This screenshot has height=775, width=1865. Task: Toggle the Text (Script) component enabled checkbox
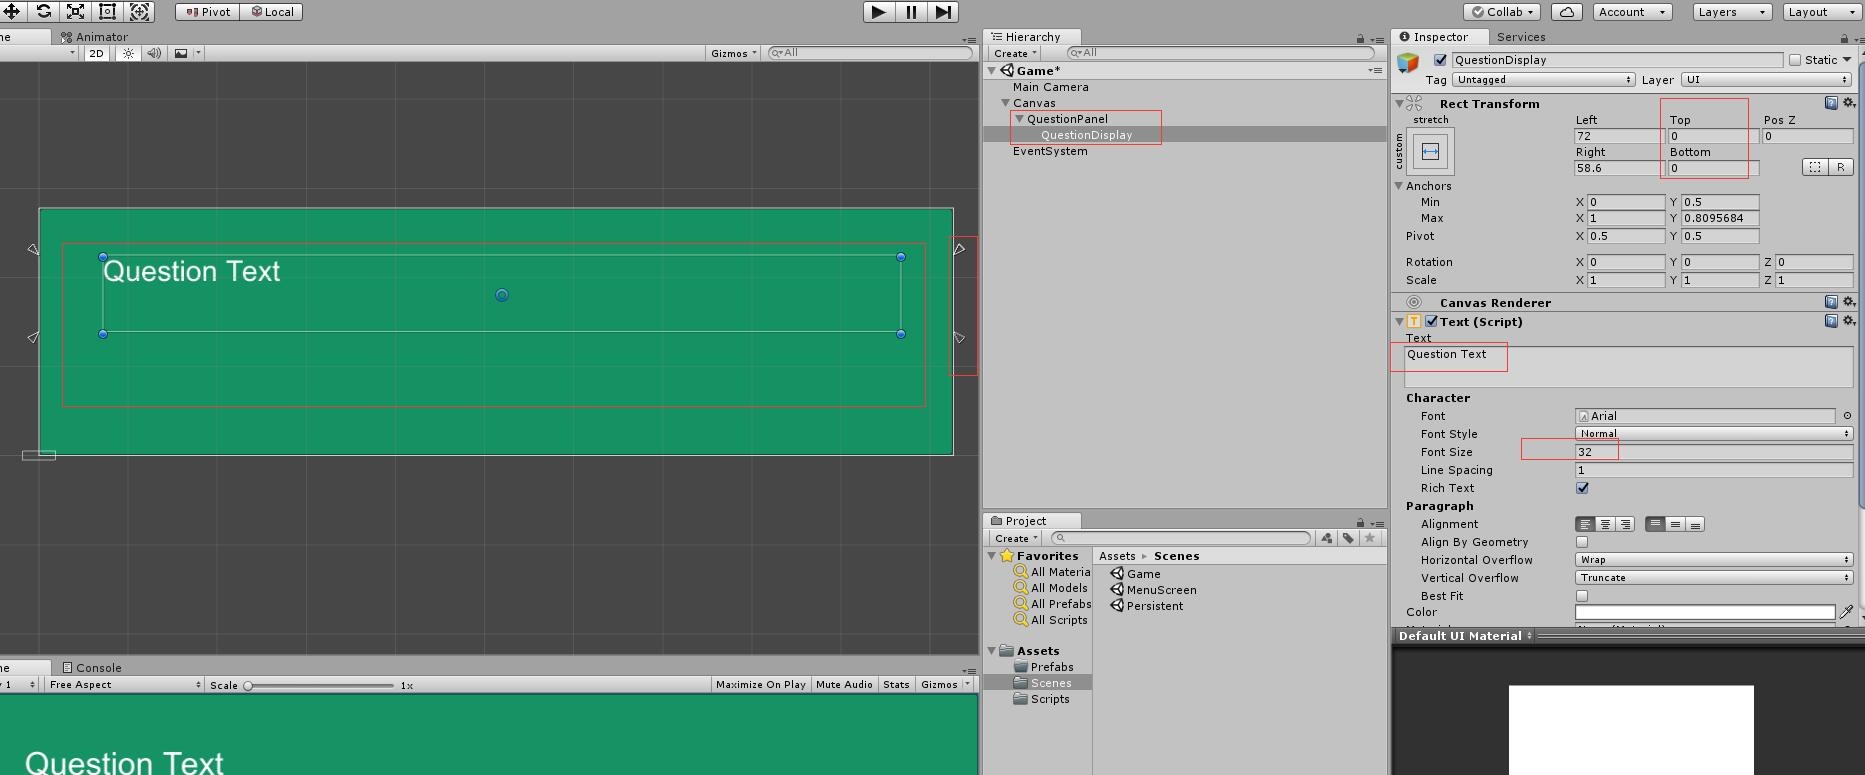click(x=1432, y=321)
